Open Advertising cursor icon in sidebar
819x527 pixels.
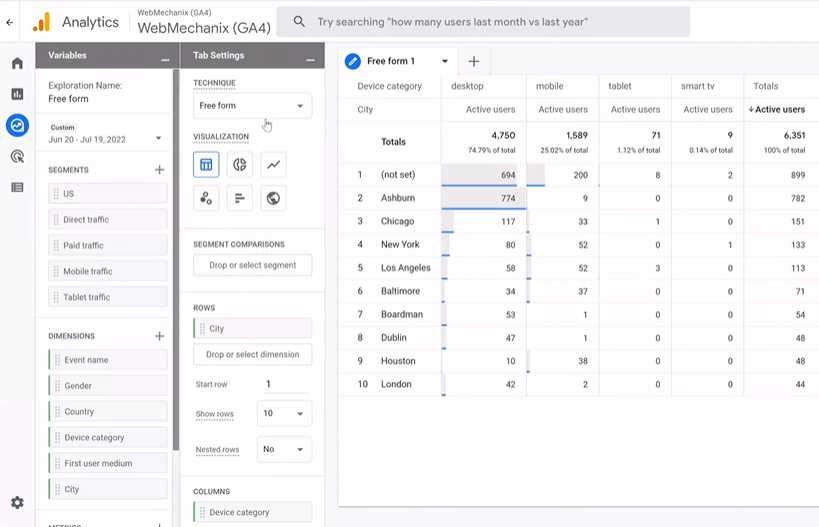point(17,156)
